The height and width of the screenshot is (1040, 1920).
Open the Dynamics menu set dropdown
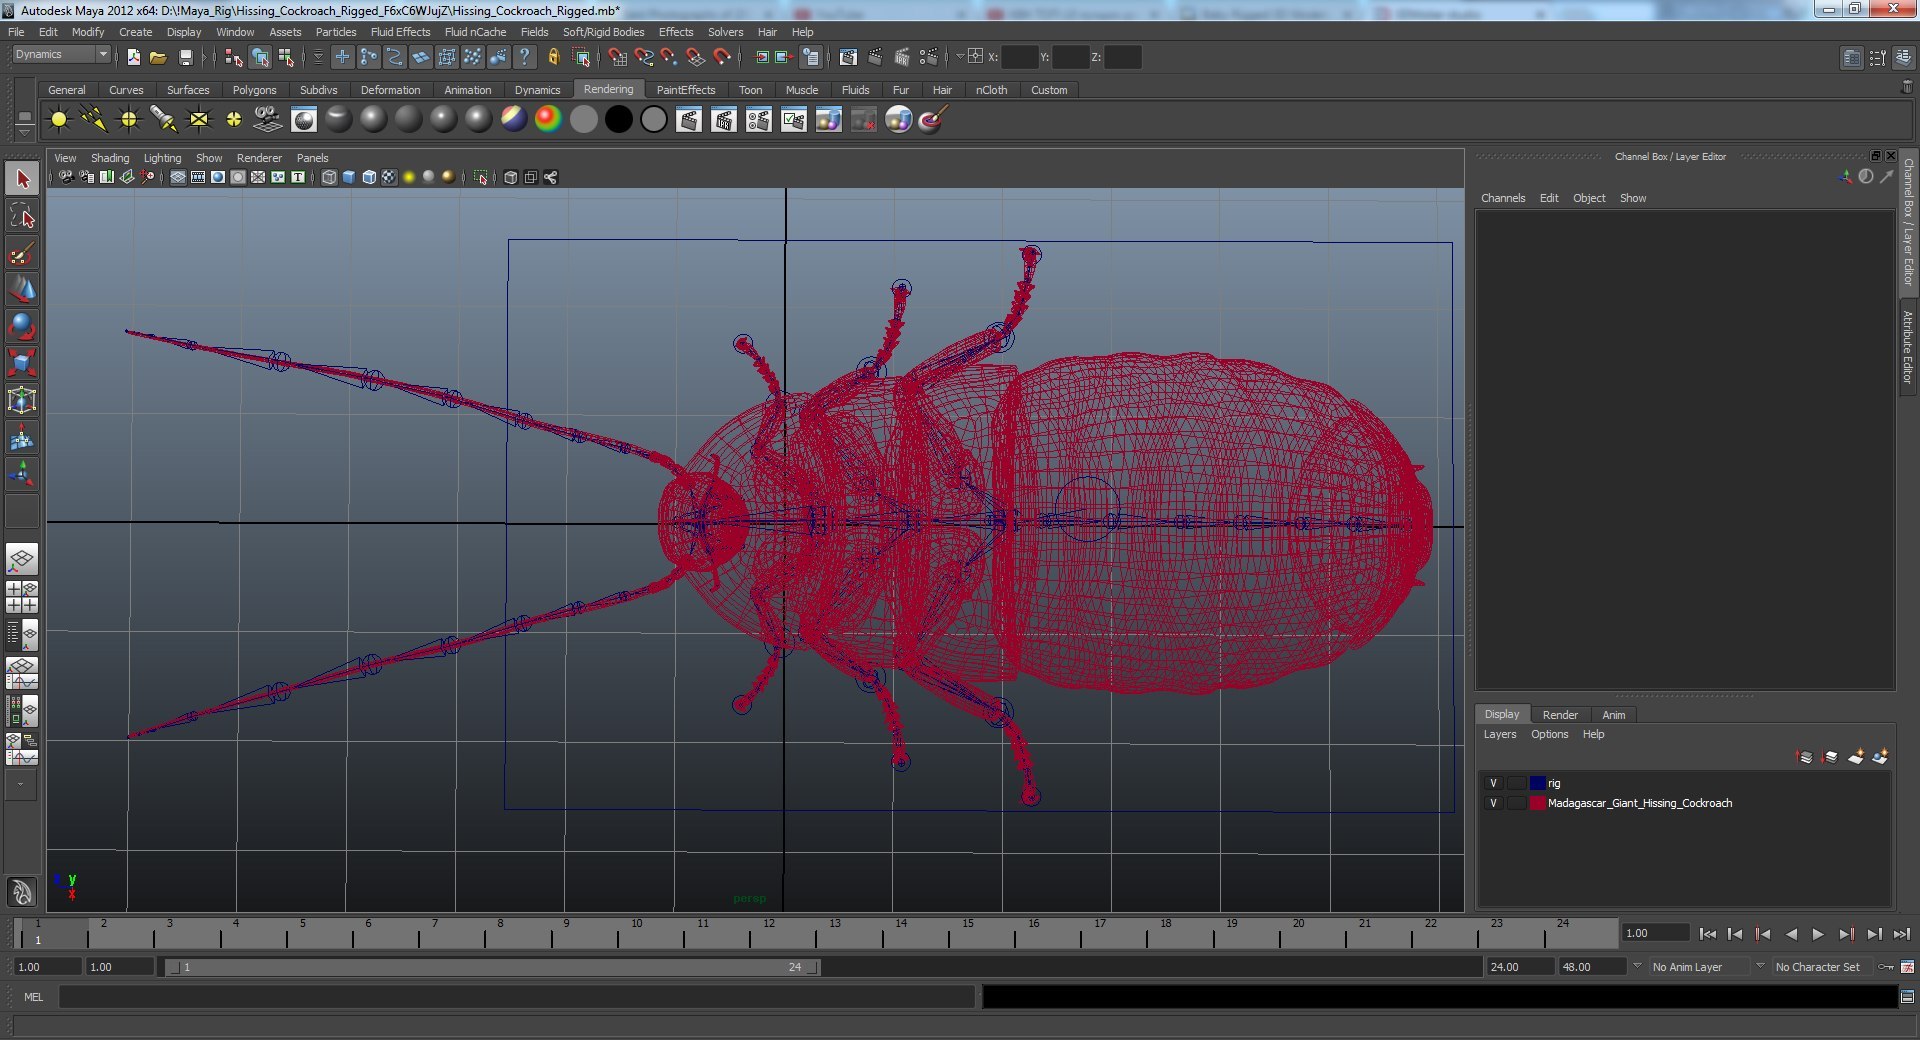(61, 55)
